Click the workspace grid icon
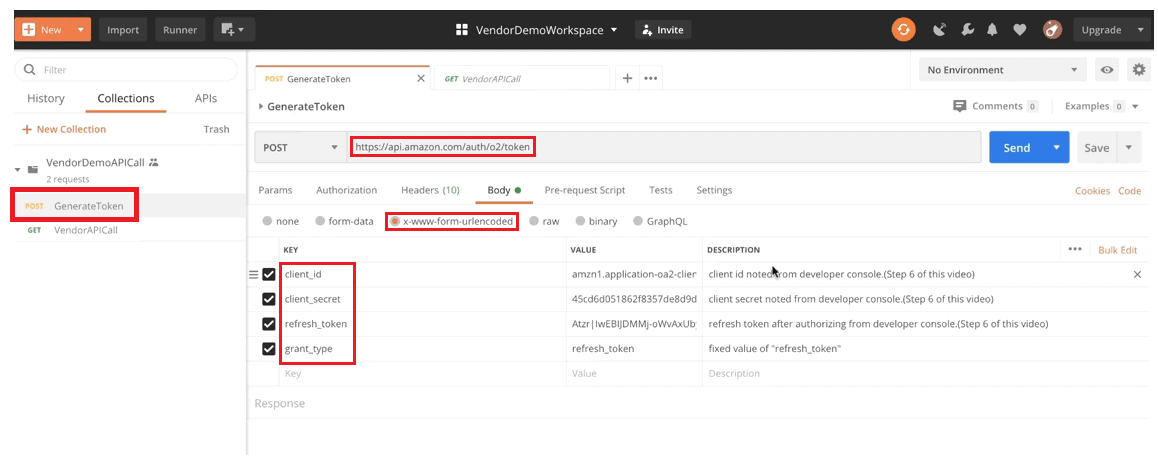1158x465 pixels. [462, 30]
